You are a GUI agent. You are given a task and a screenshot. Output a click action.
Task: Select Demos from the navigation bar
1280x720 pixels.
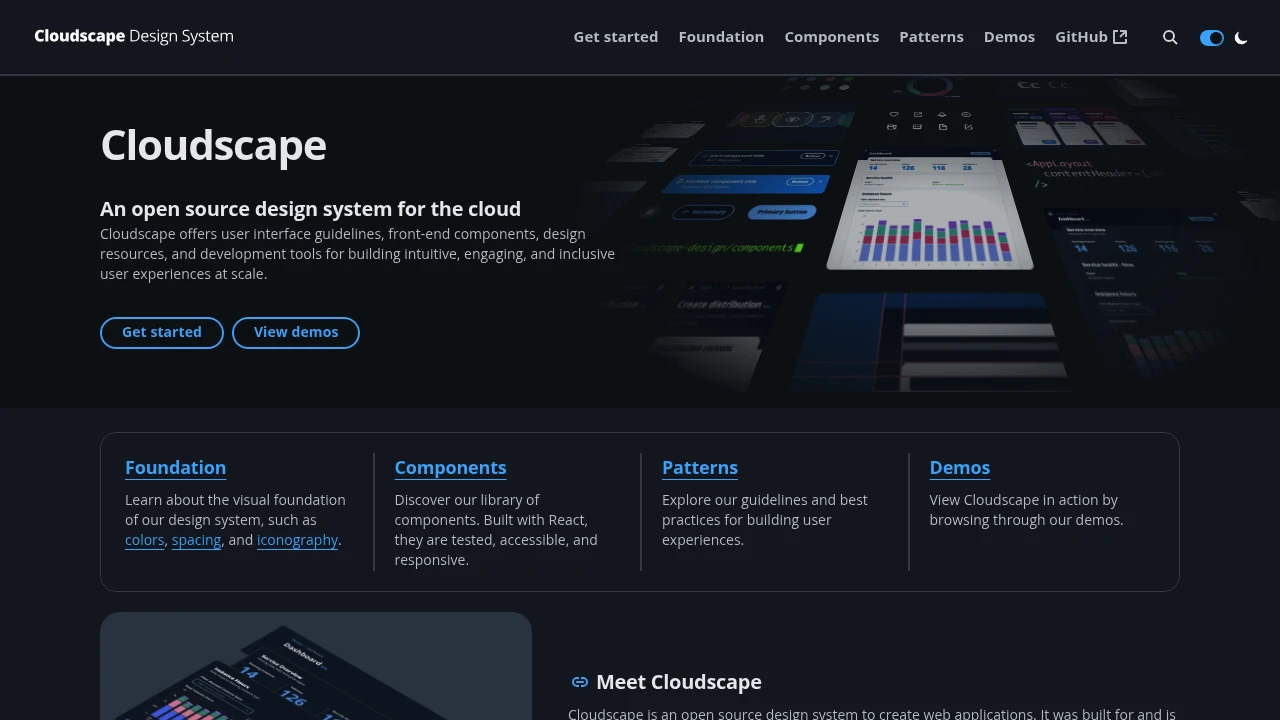point(1009,37)
